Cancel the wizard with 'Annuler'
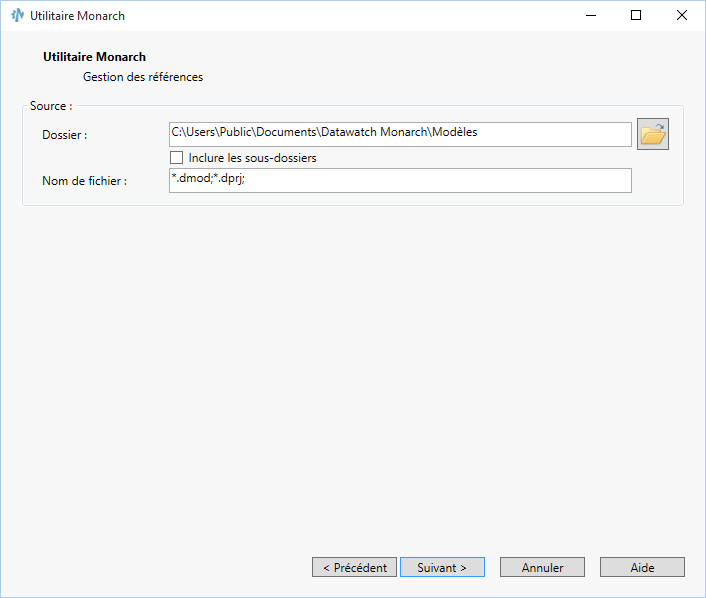Viewport: 706px width, 598px height. point(542,567)
